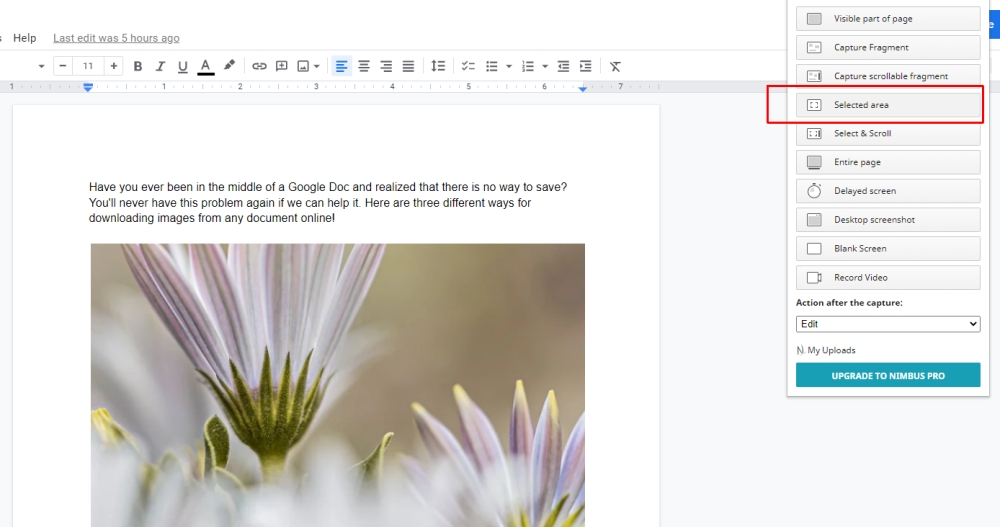Image resolution: width=1000 pixels, height=527 pixels.
Task: Choose the Selected area capture option
Action: point(888,105)
